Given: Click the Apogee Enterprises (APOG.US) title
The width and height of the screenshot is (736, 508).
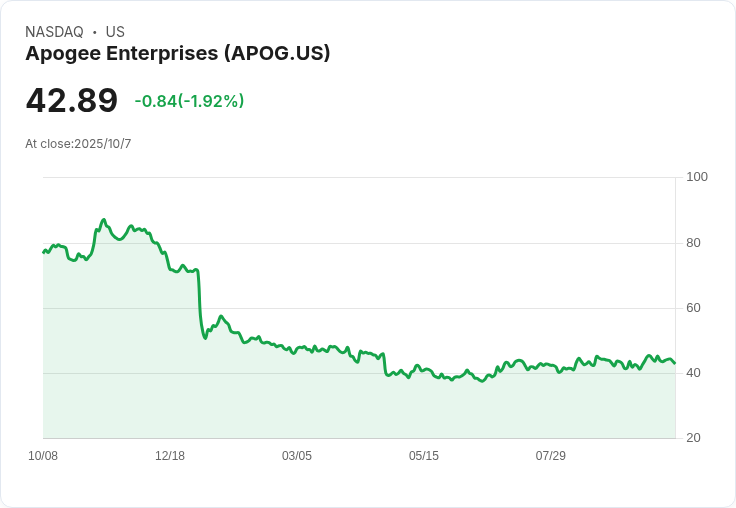Looking at the screenshot, I should click(177, 54).
